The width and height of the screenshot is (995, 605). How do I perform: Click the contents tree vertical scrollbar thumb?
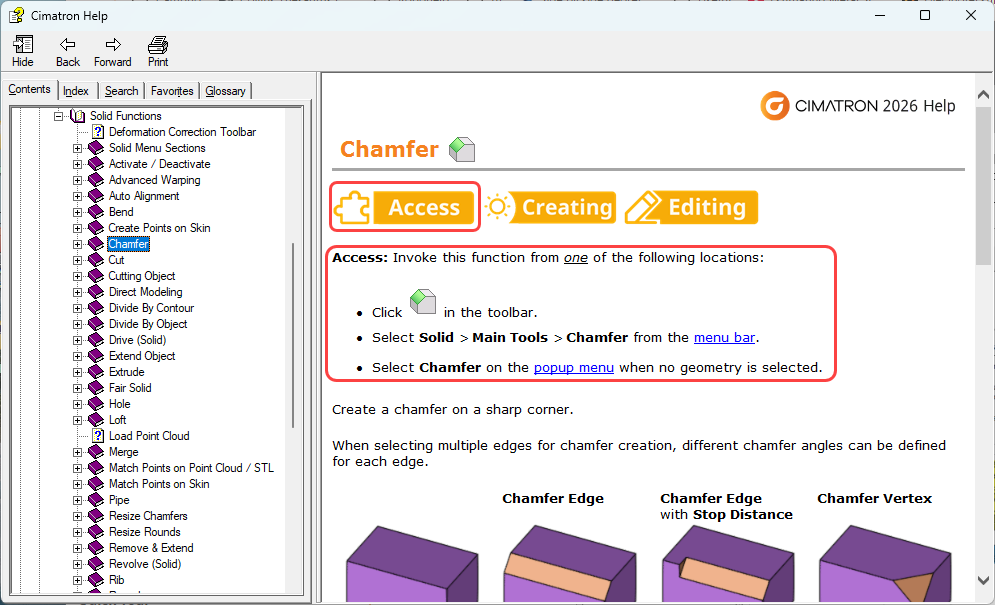pos(293,335)
